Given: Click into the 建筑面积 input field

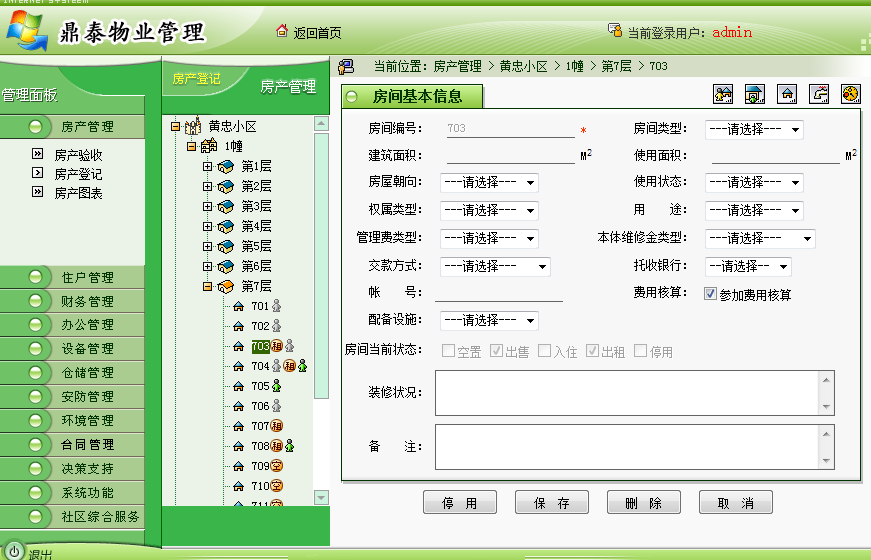Looking at the screenshot, I should [510, 155].
